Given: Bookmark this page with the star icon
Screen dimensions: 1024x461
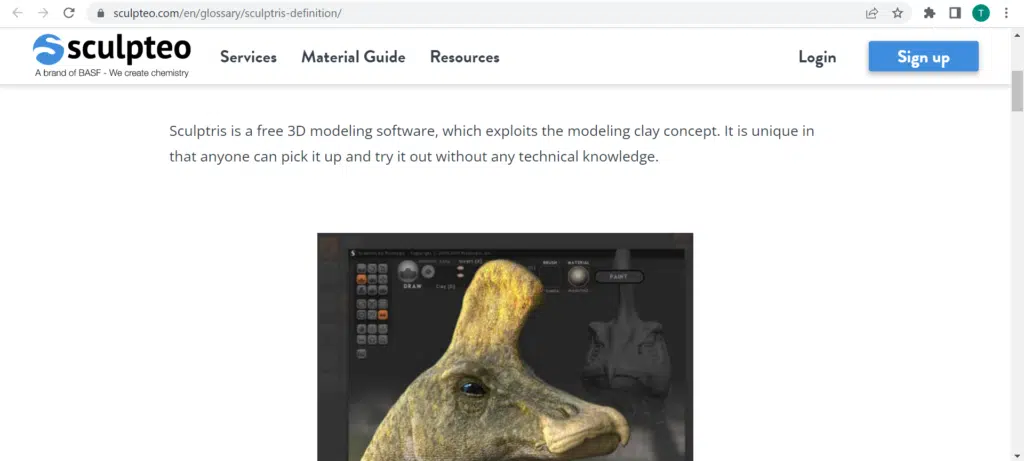Looking at the screenshot, I should (898, 13).
